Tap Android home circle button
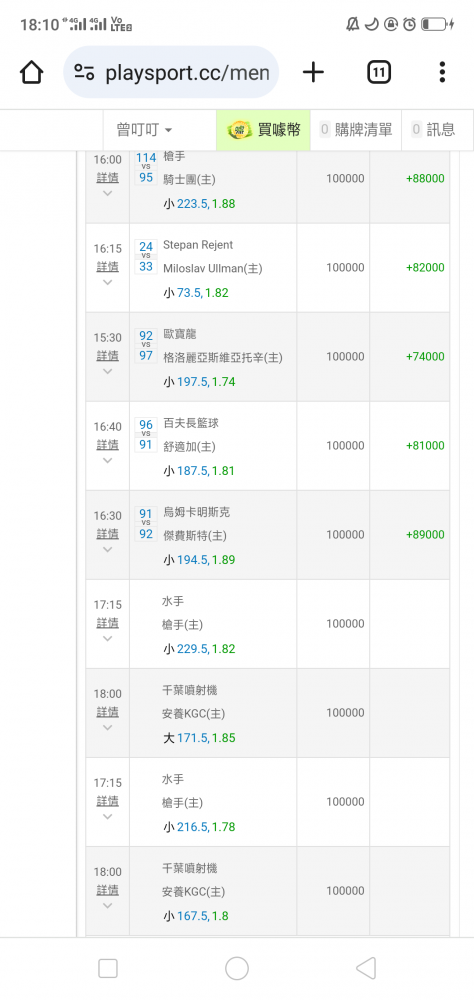The height and width of the screenshot is (1000, 474). coord(237,968)
